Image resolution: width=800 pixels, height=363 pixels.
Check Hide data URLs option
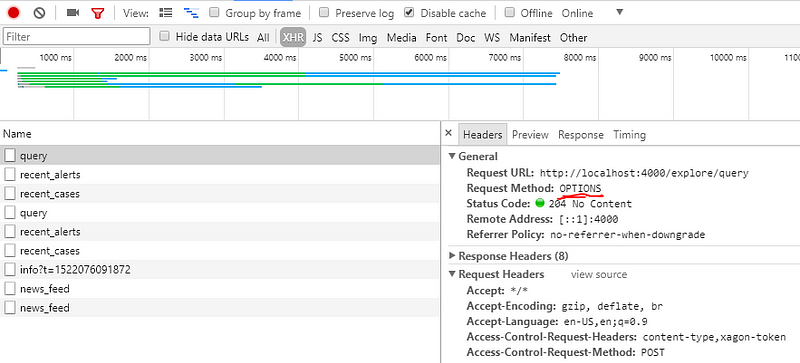164,36
